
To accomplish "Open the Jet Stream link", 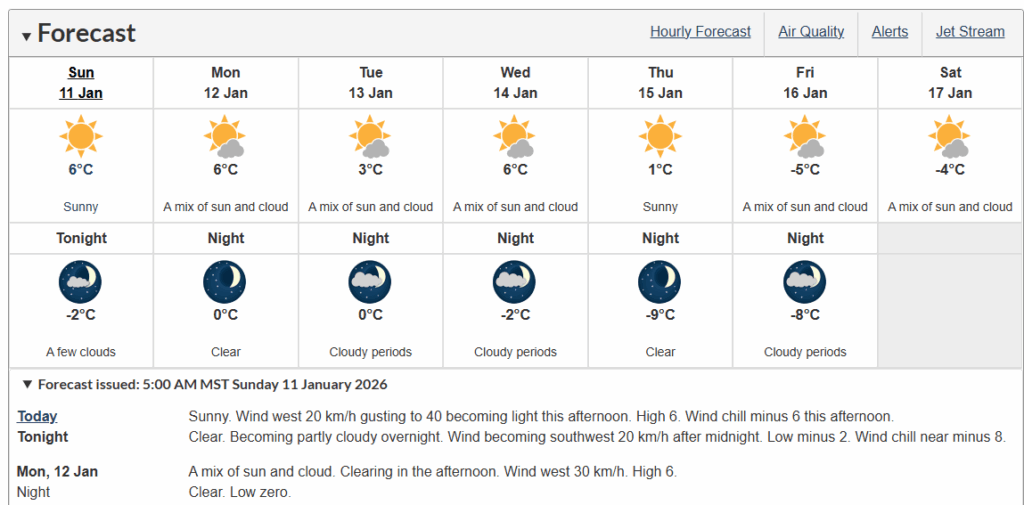I will click(x=970, y=32).
